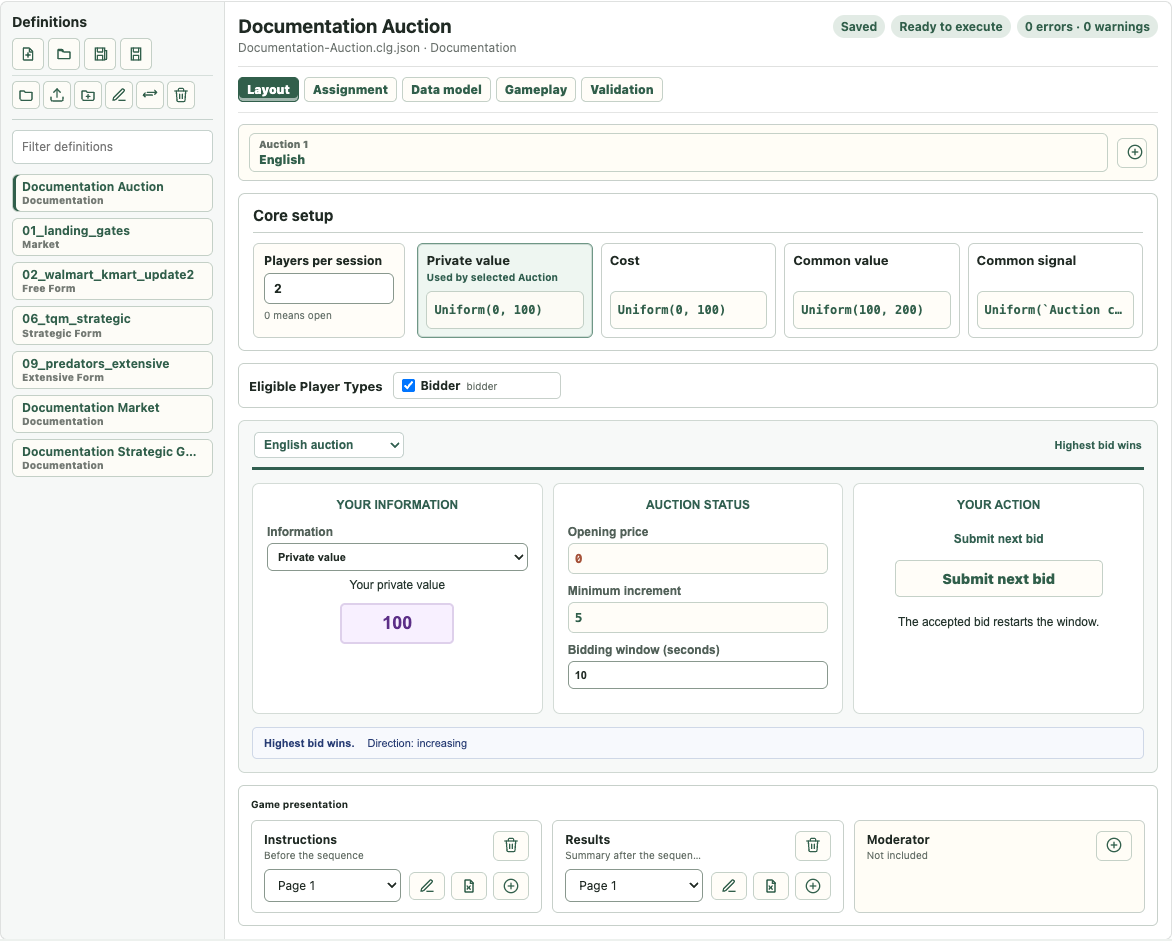Click the new file icon under Definitions

28,54
